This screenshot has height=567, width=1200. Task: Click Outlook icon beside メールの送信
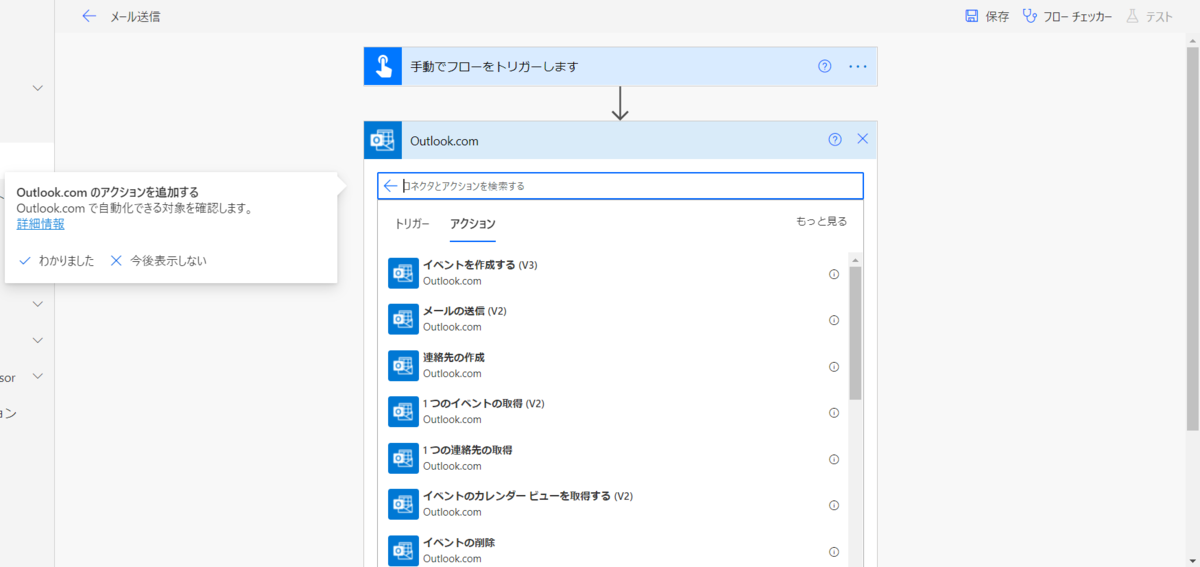[x=403, y=319]
